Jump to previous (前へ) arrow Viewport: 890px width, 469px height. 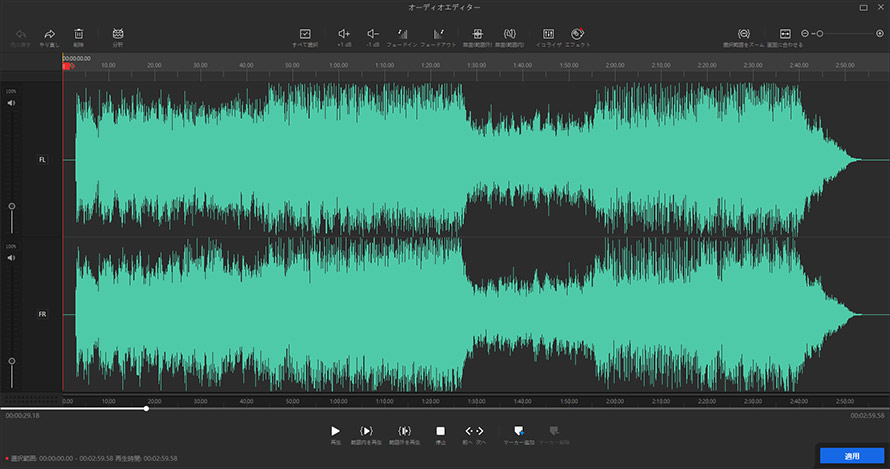[x=469, y=431]
